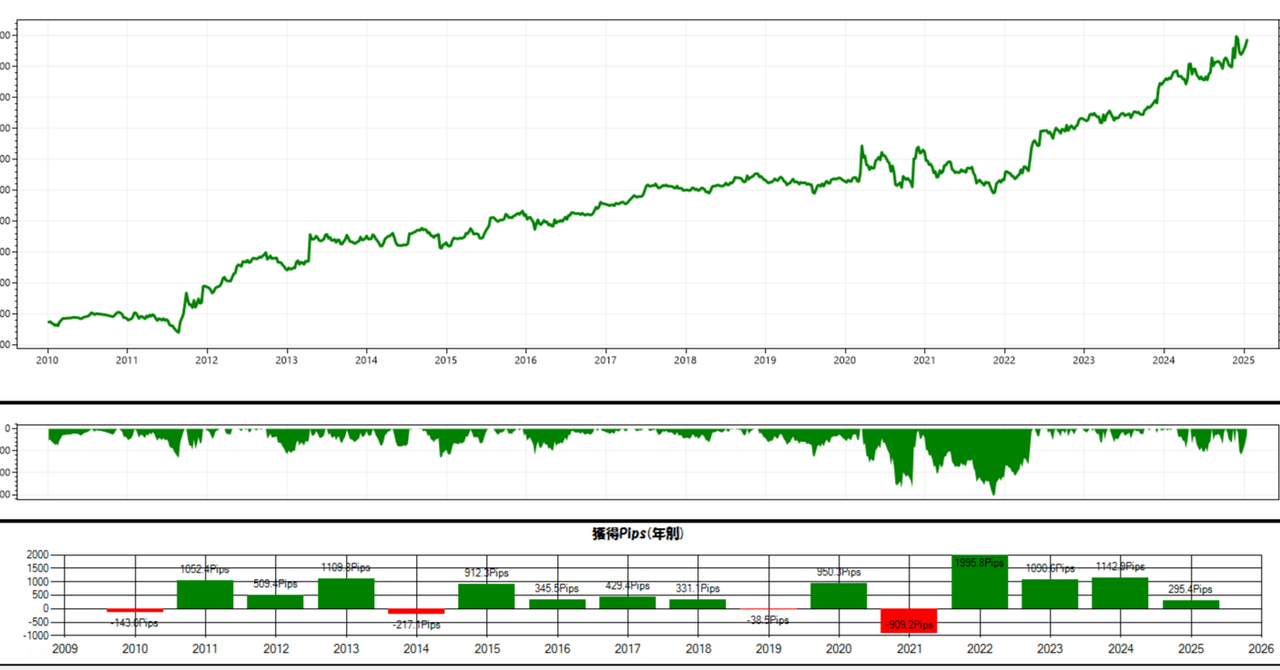1280x670 pixels.
Task: Select the green 2015 bar in yearly Pips chart
Action: [486, 596]
